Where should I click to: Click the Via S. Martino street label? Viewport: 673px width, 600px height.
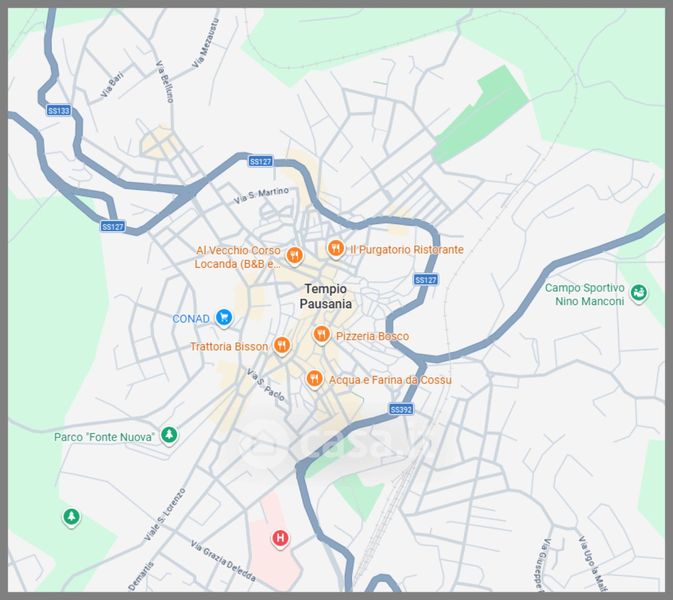pos(261,195)
